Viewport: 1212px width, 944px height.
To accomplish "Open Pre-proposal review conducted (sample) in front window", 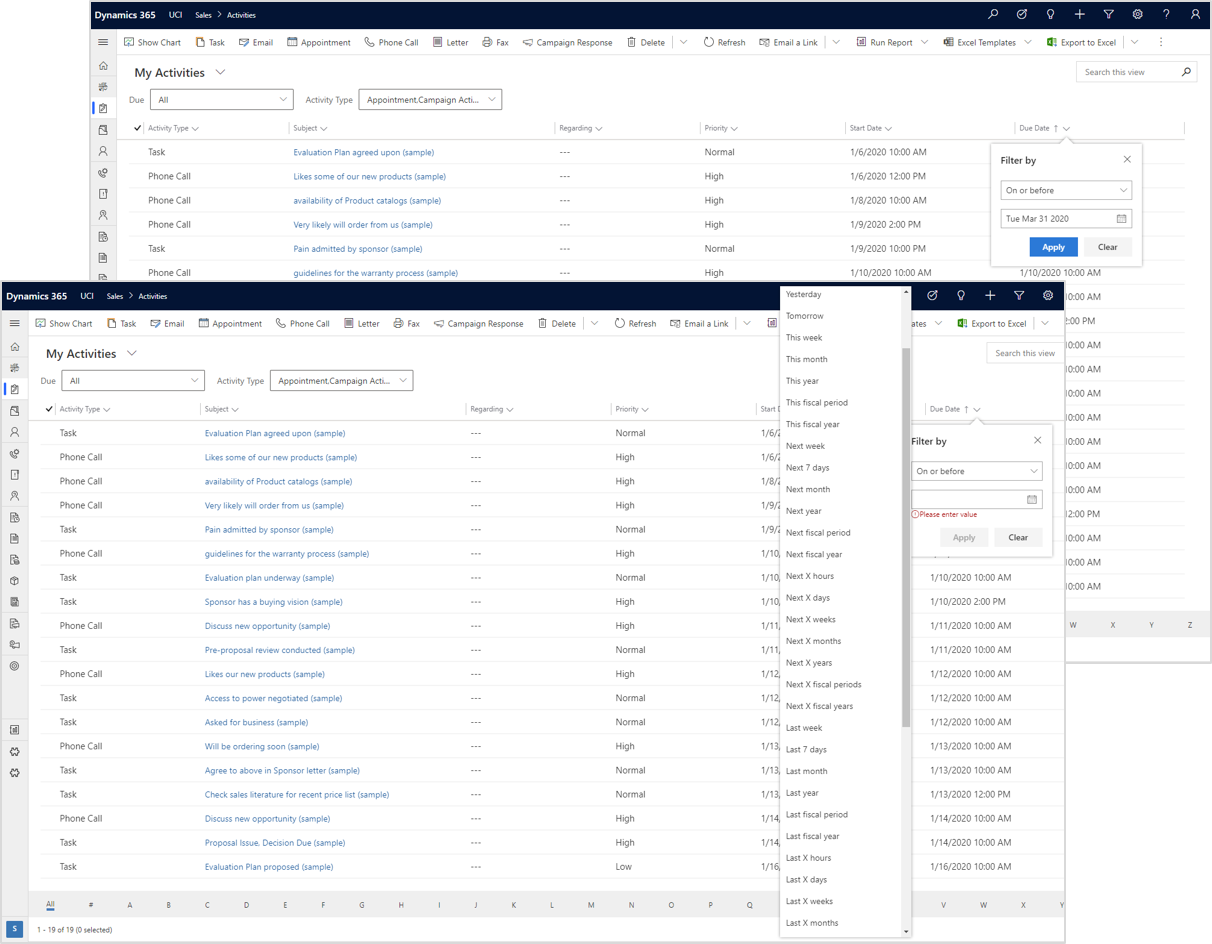I will [x=280, y=650].
